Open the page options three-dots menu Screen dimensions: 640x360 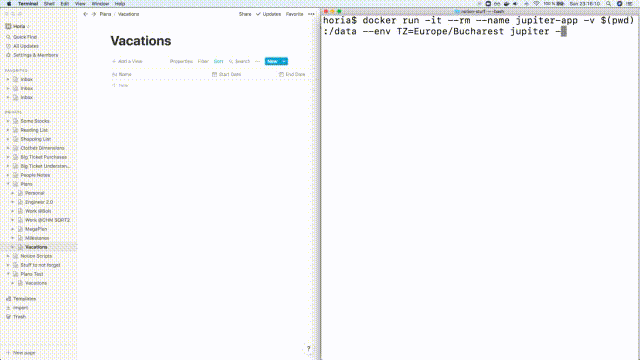click(x=311, y=14)
